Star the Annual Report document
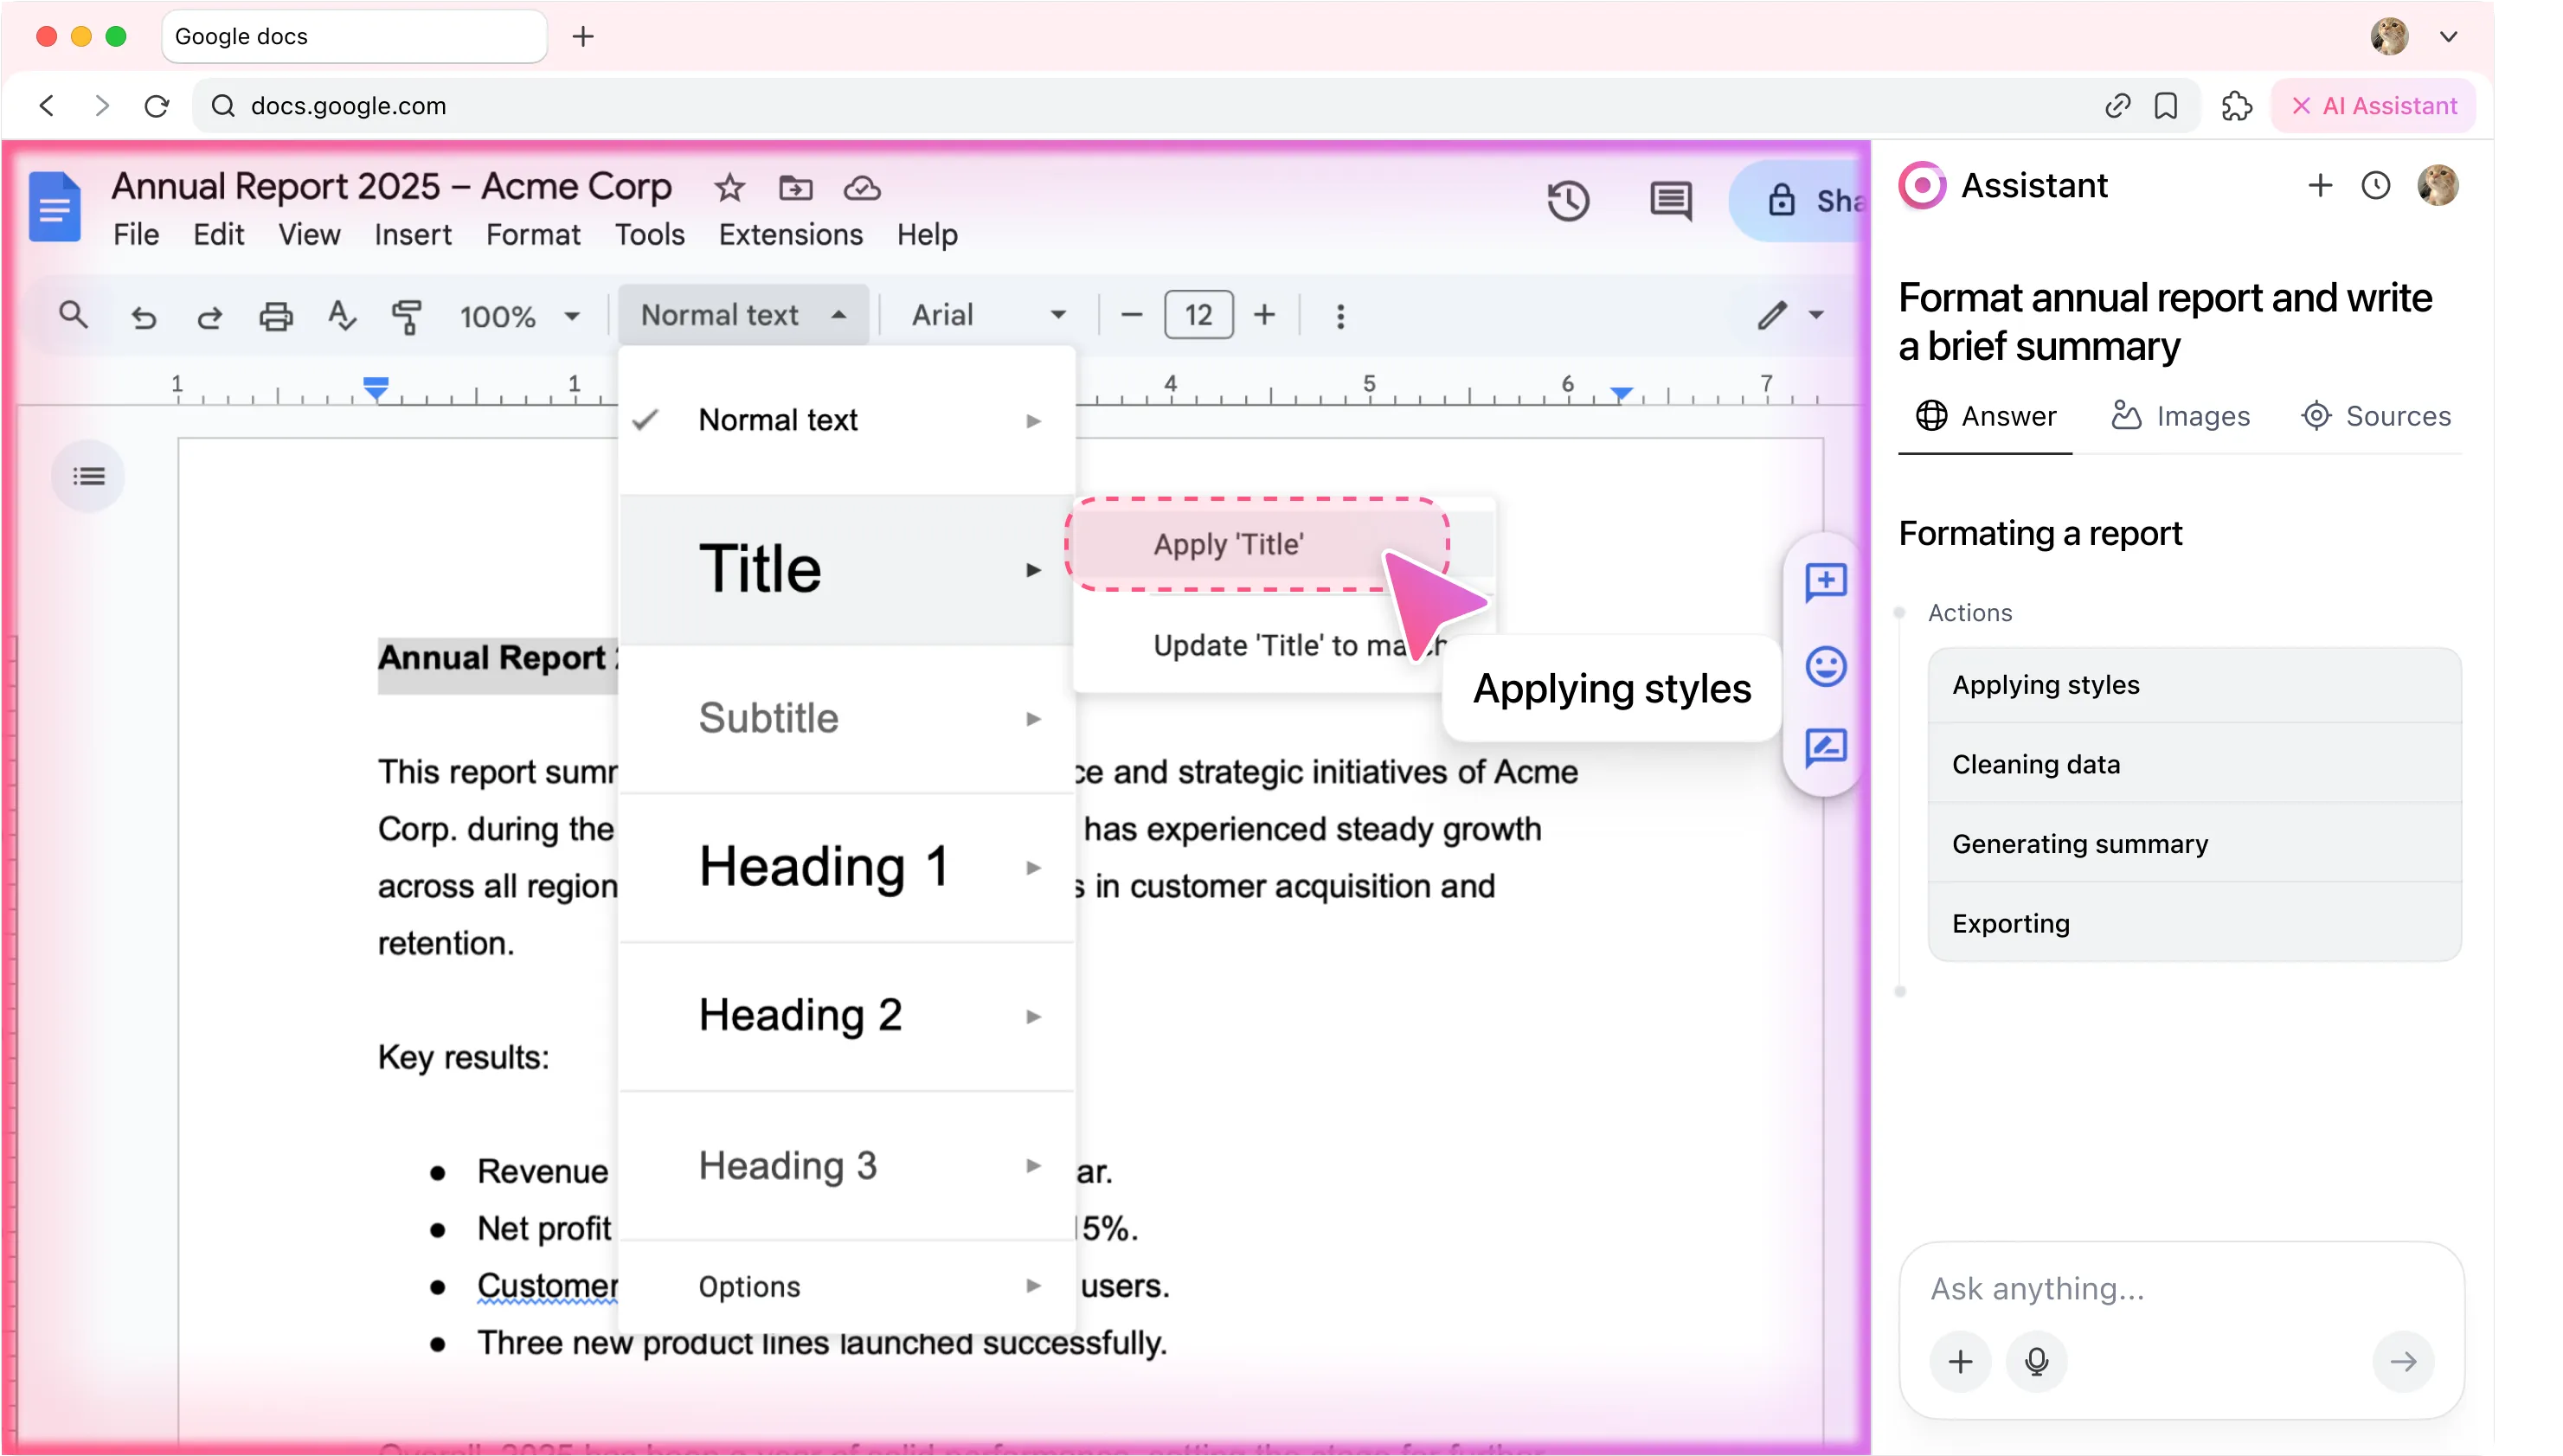This screenshot has height=1456, width=2563. pyautogui.click(x=729, y=188)
